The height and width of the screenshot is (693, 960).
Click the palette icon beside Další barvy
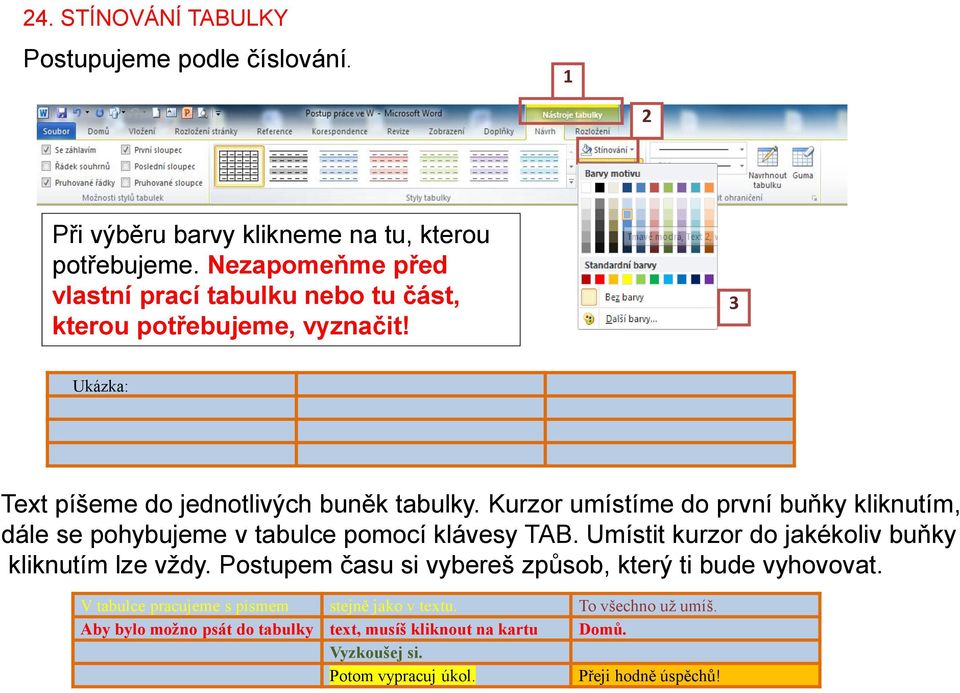pos(589,319)
